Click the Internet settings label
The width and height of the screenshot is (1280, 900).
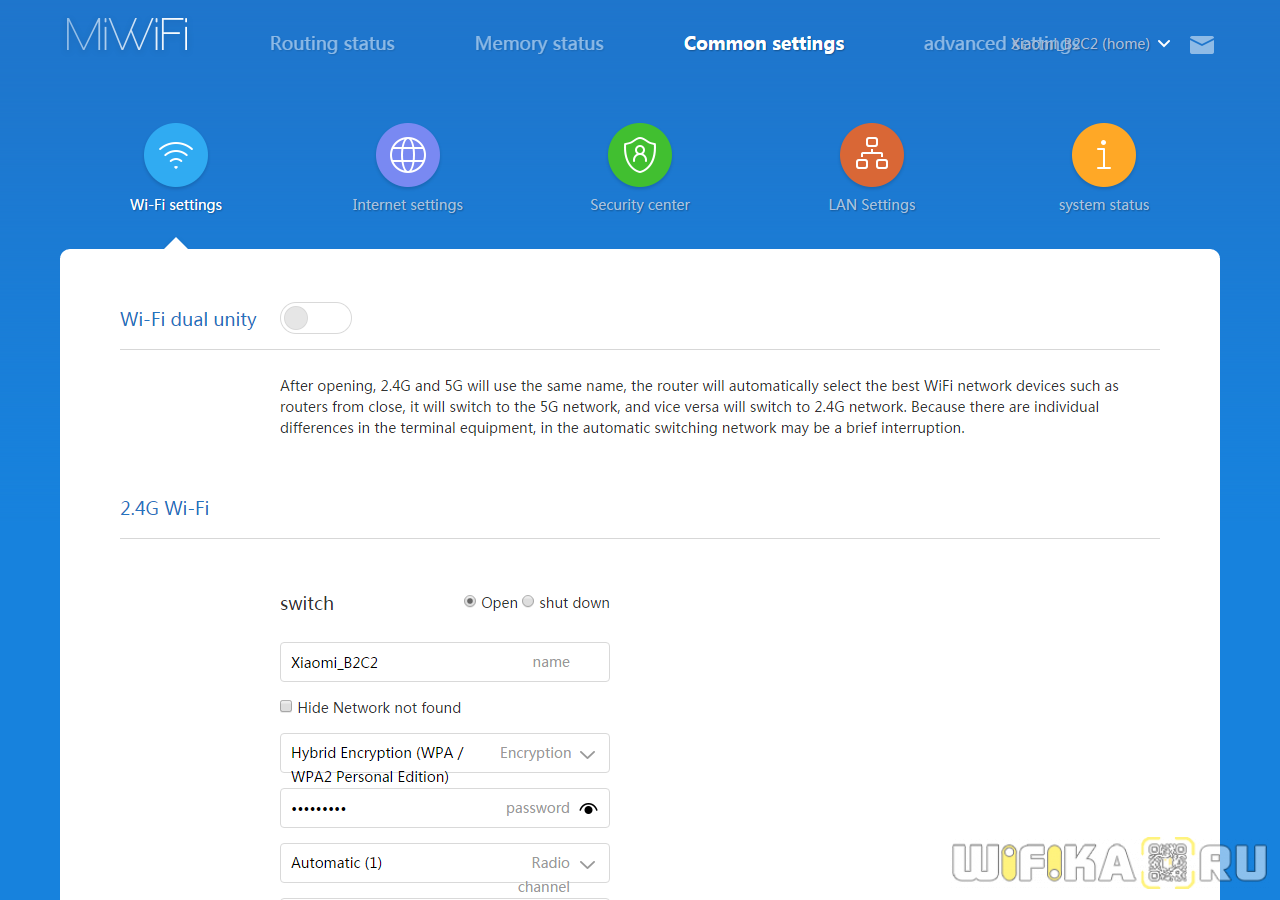click(408, 205)
